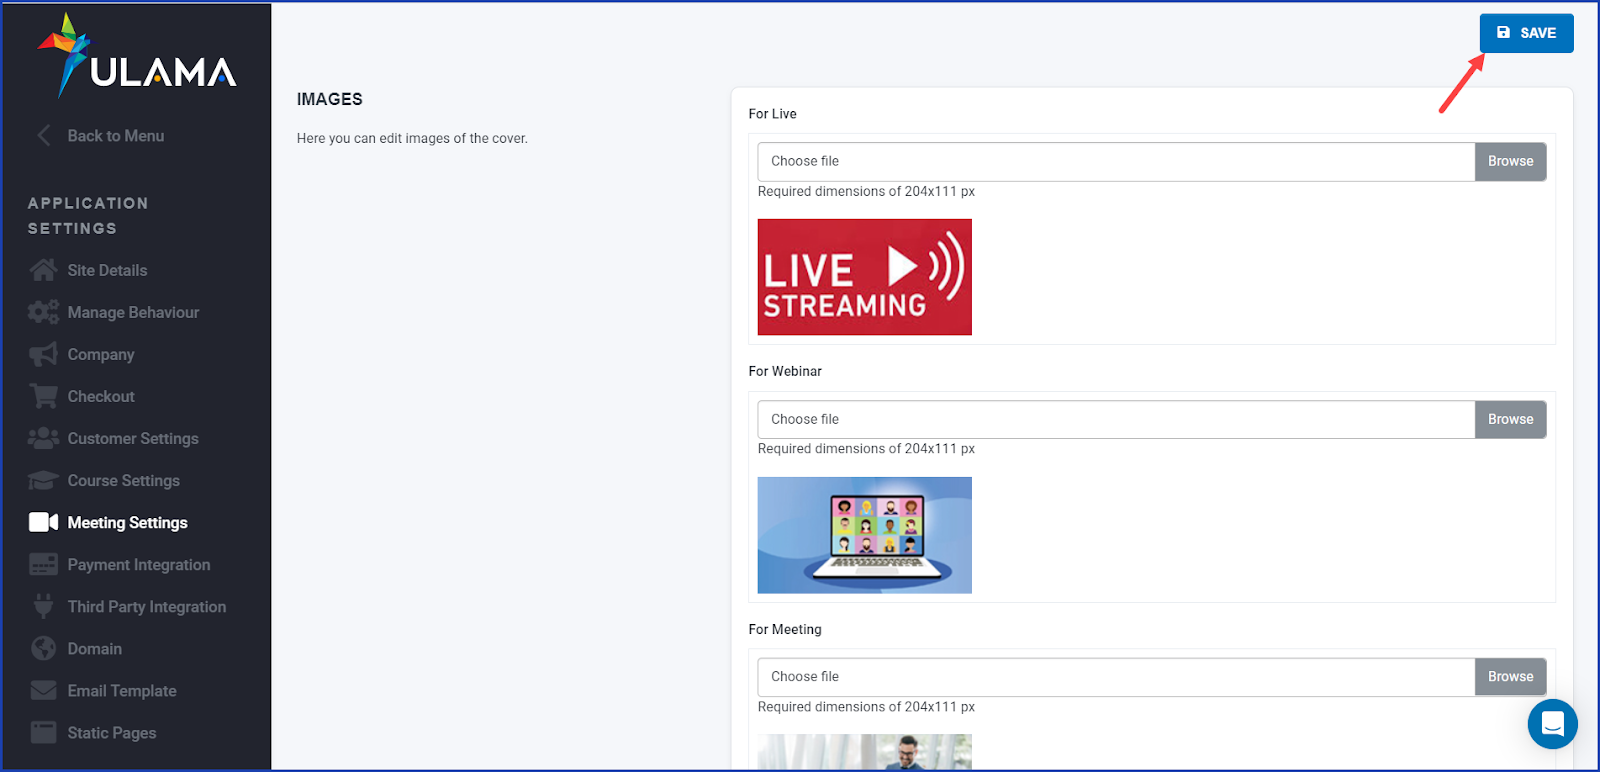Click the Meeting Settings video camera icon
Screen dimensions: 1600x772
43,522
